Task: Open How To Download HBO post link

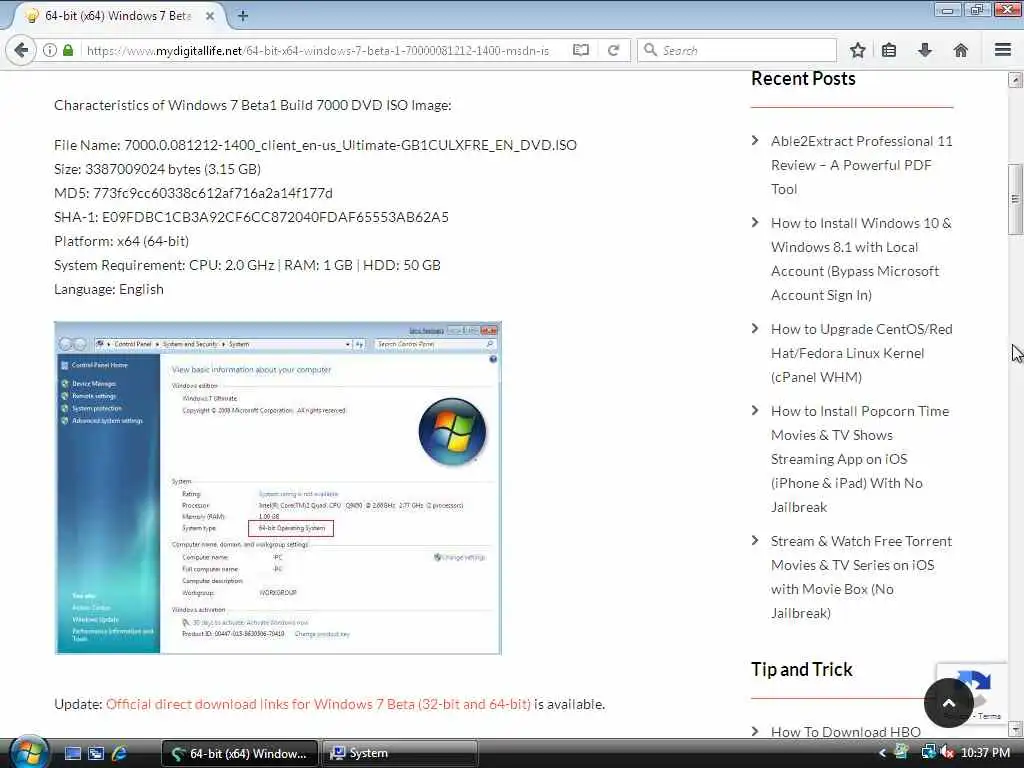Action: pos(846,731)
